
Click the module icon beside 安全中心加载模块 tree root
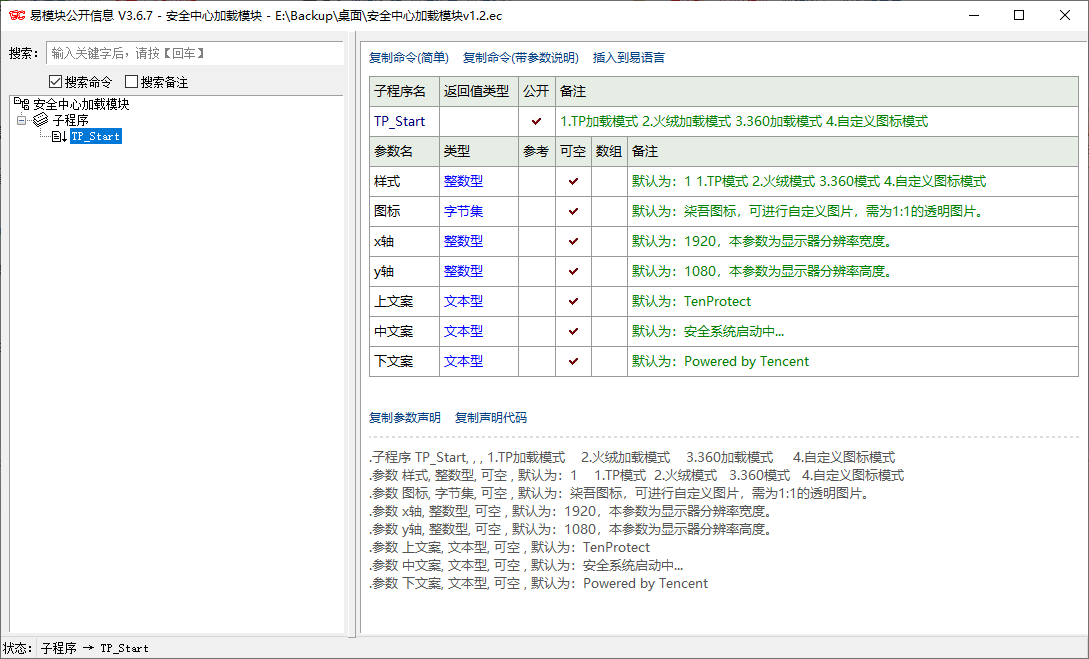pyautogui.click(x=22, y=104)
